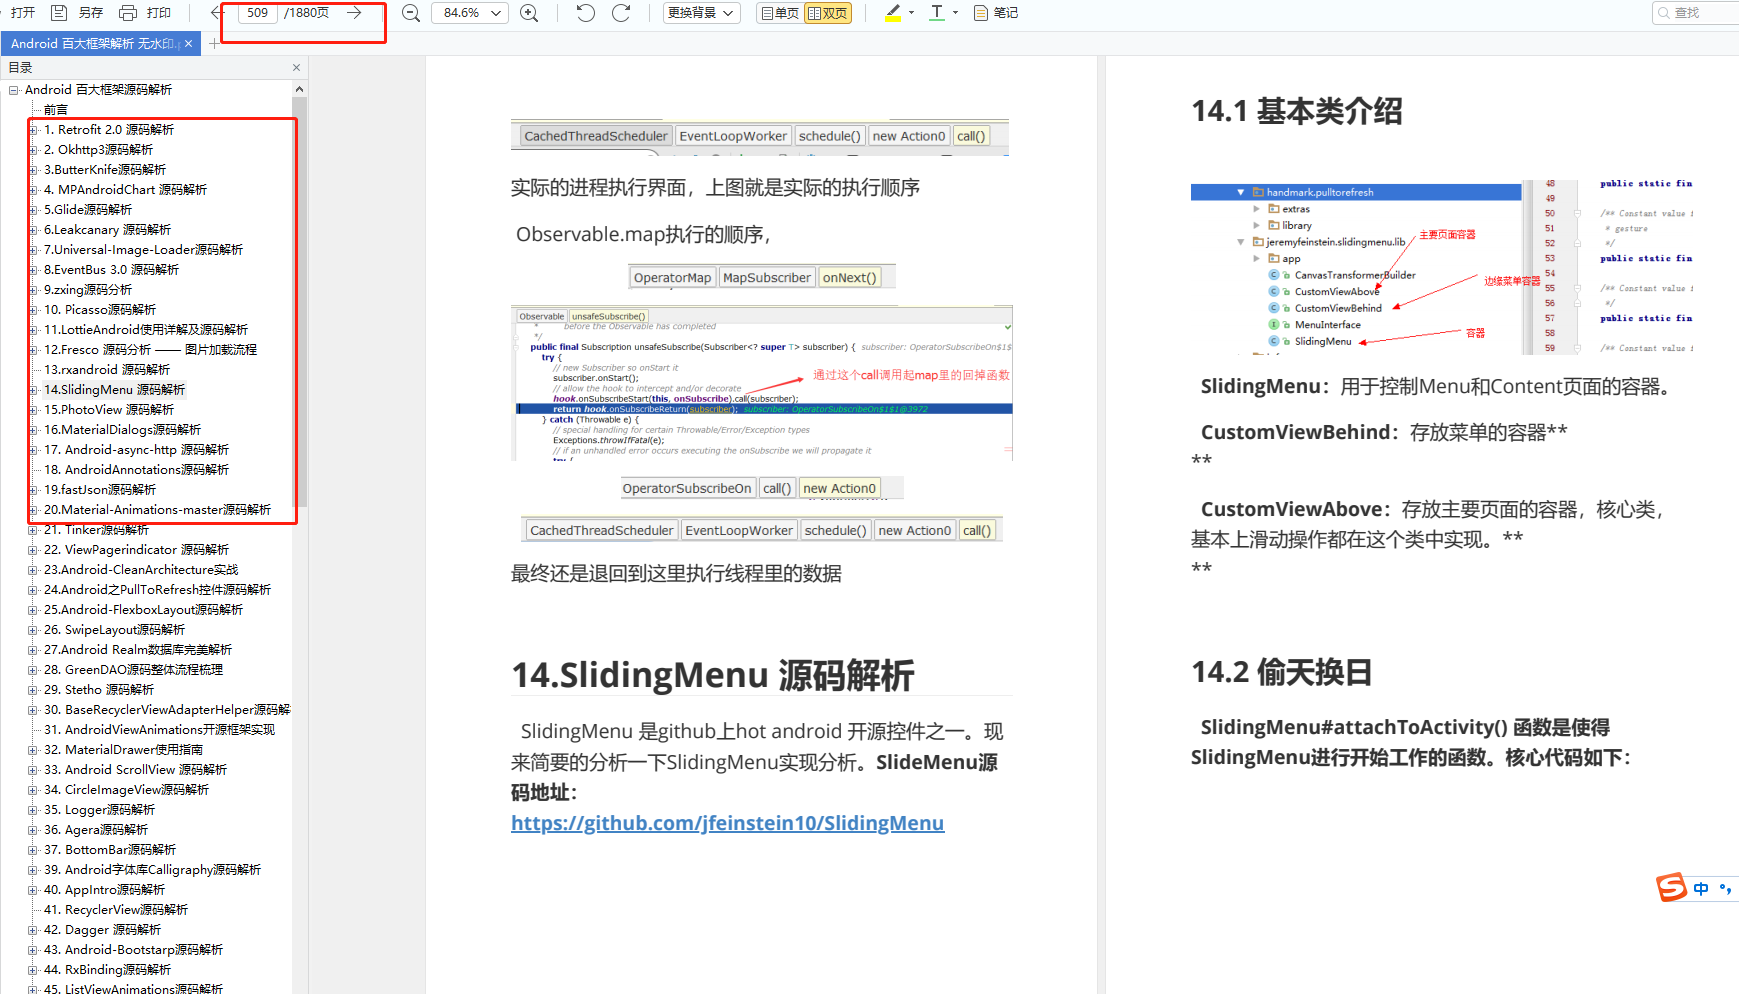The width and height of the screenshot is (1739, 994).
Task: Click the Sogou input method S icon
Action: coord(1671,888)
